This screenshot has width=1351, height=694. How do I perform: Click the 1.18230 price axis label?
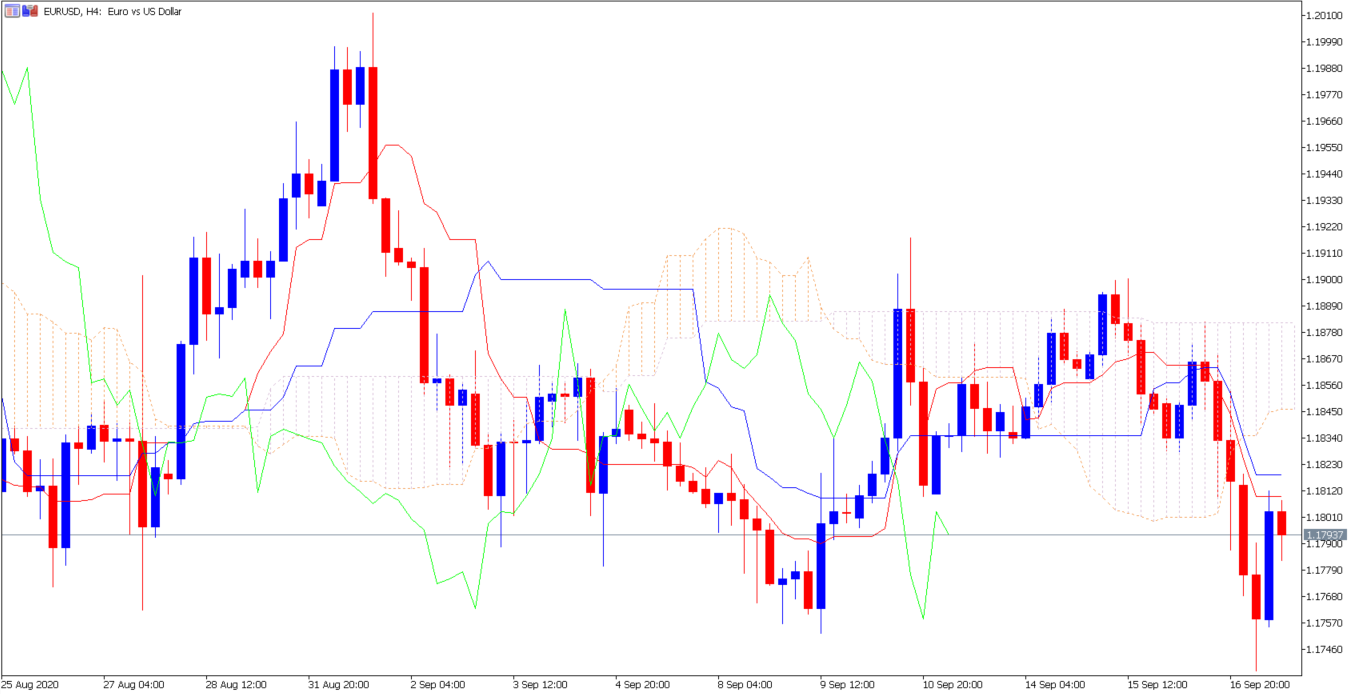[1325, 464]
